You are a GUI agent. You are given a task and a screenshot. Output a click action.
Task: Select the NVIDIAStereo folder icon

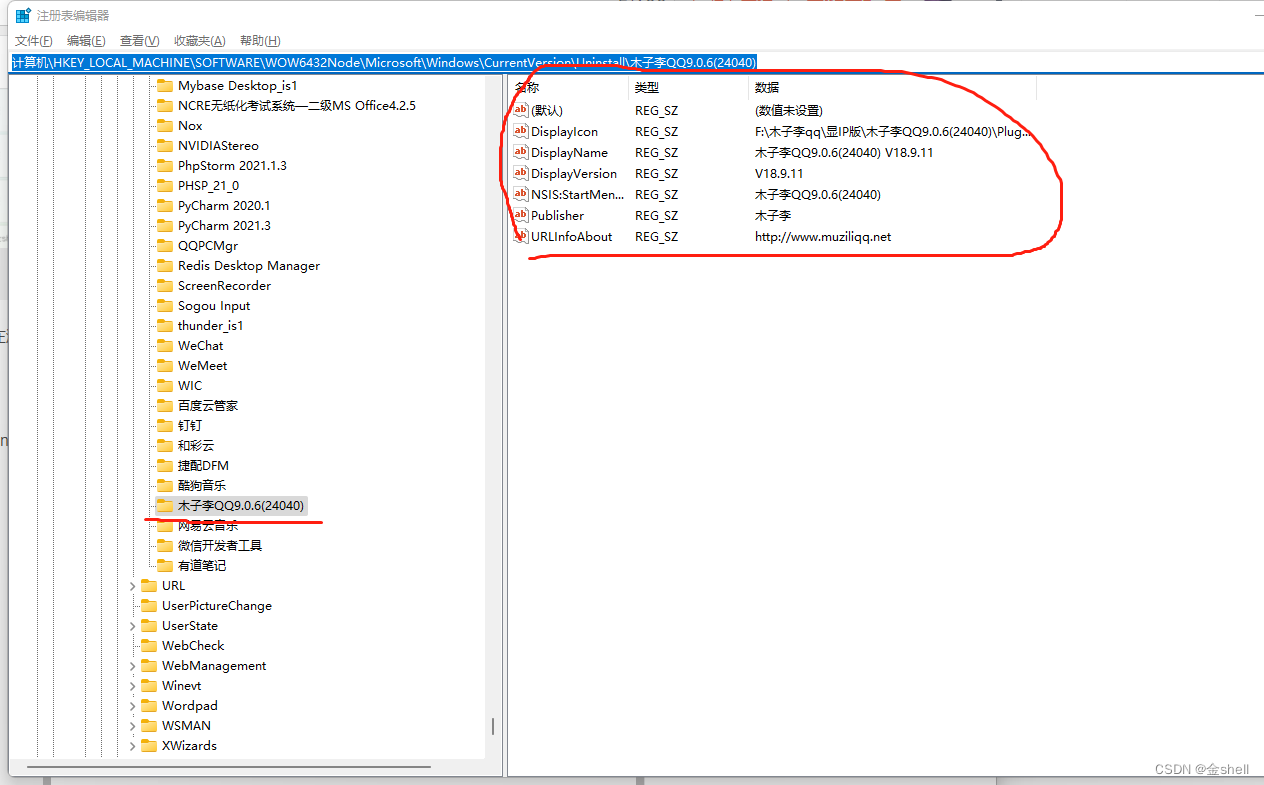(164, 146)
